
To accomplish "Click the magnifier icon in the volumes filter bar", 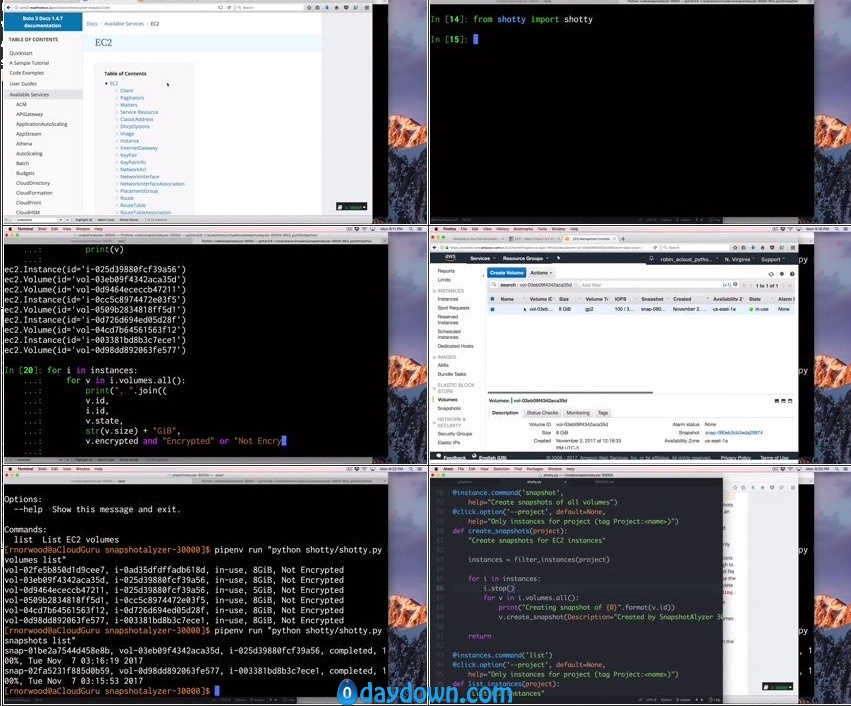I will click(493, 284).
